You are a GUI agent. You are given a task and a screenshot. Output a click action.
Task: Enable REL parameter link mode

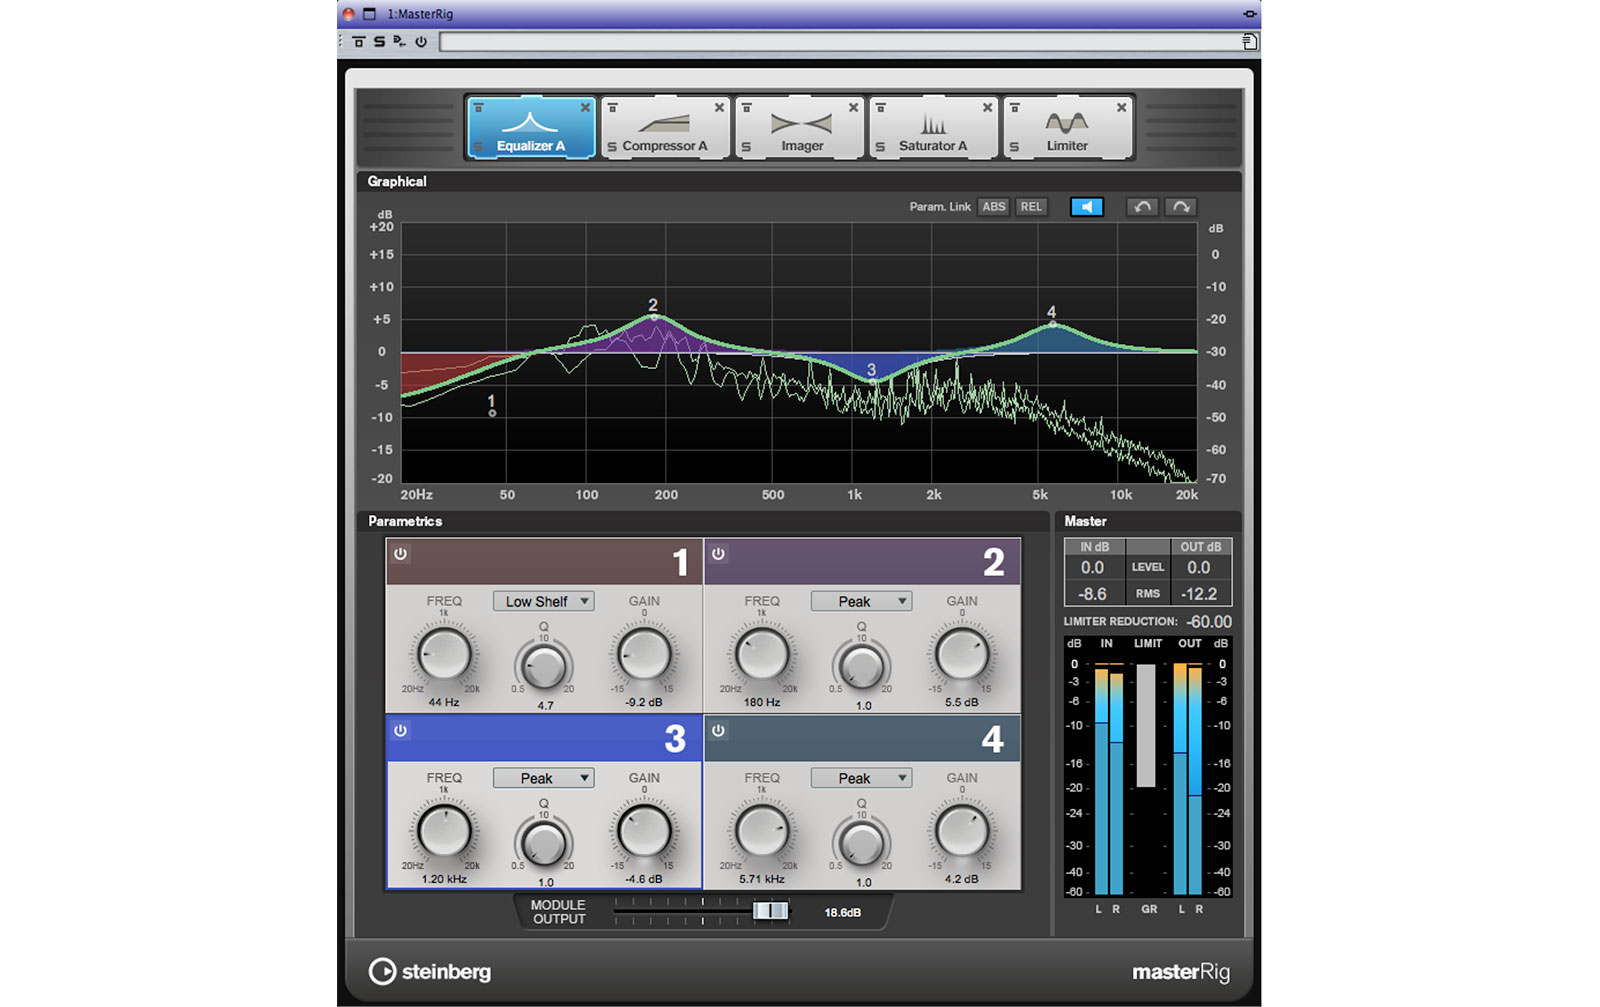(1031, 207)
